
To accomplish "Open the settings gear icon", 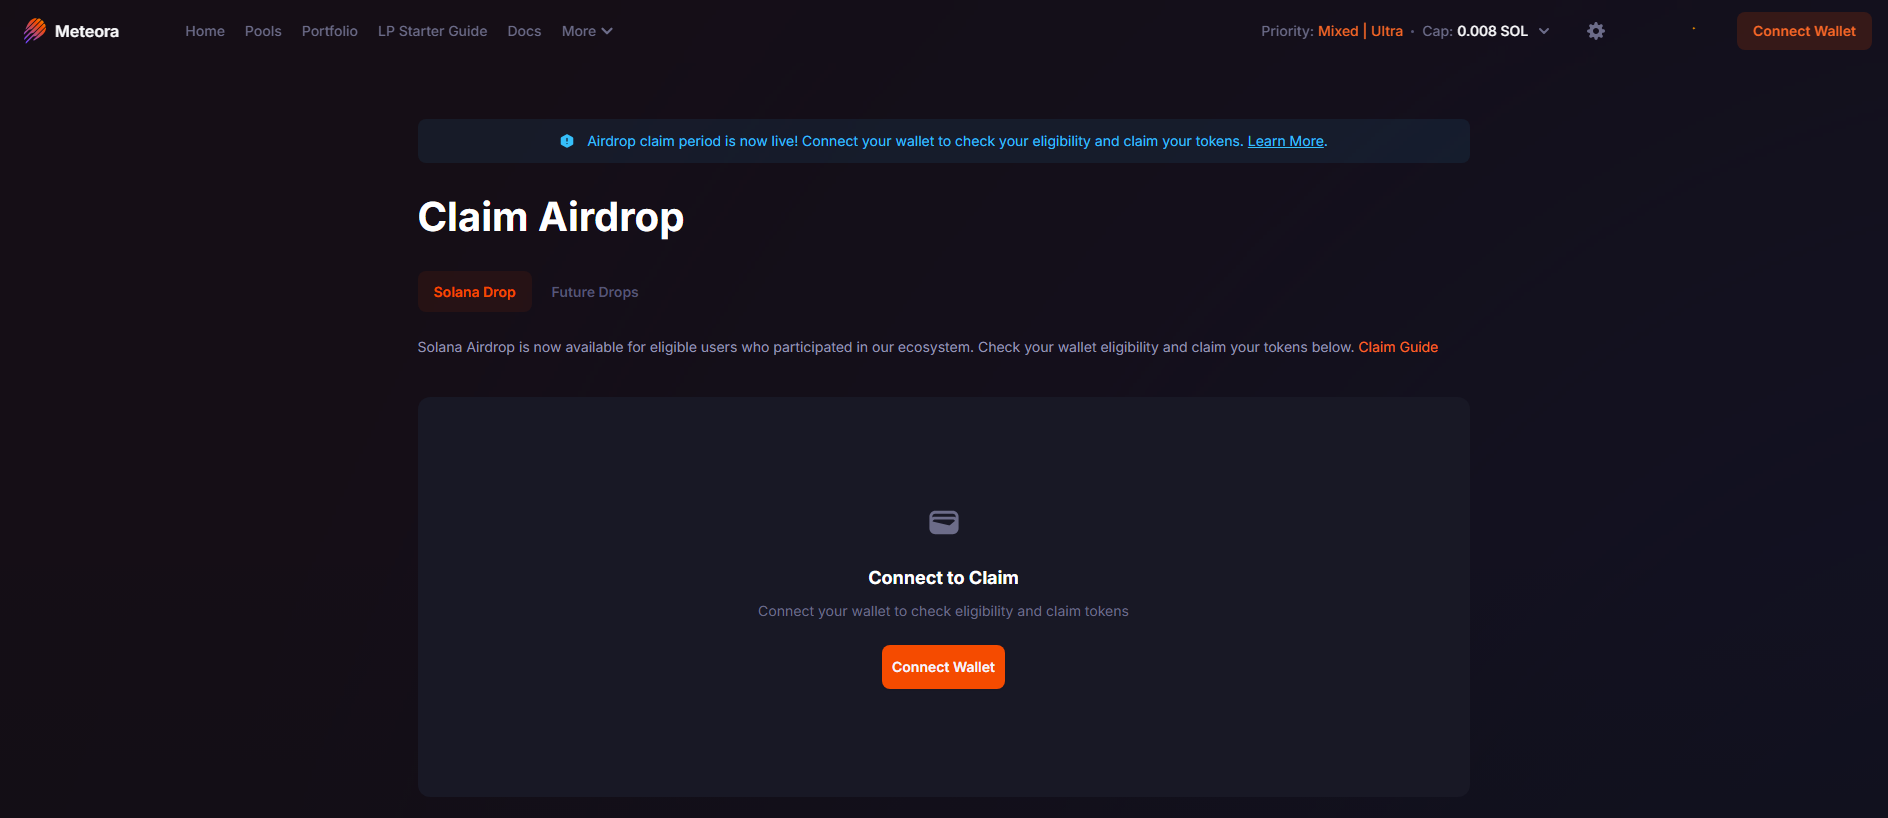I will click(1596, 31).
